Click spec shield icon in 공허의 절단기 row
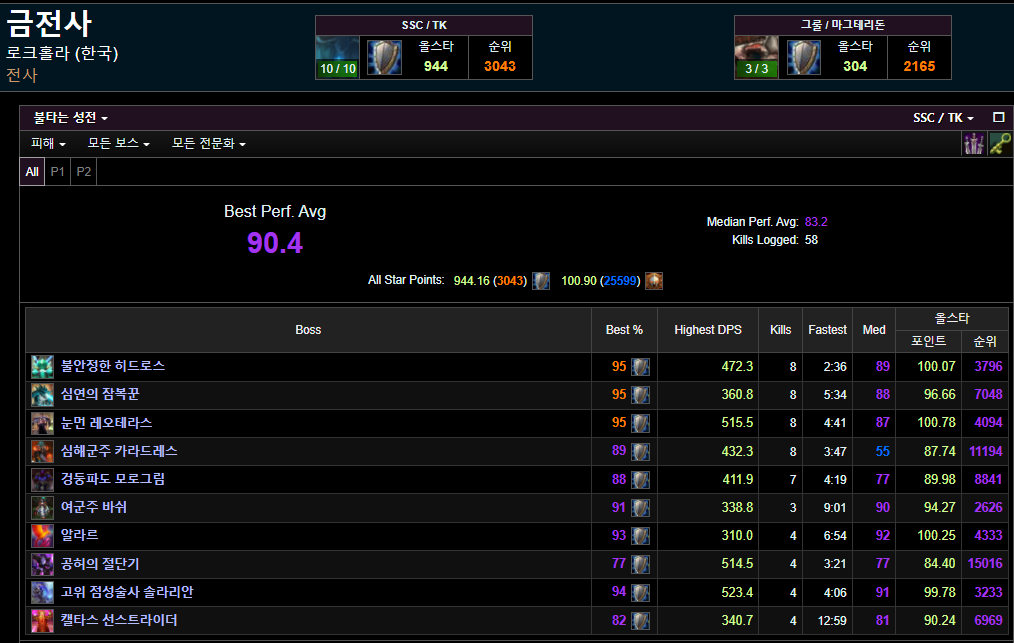1014x643 pixels. pos(640,564)
